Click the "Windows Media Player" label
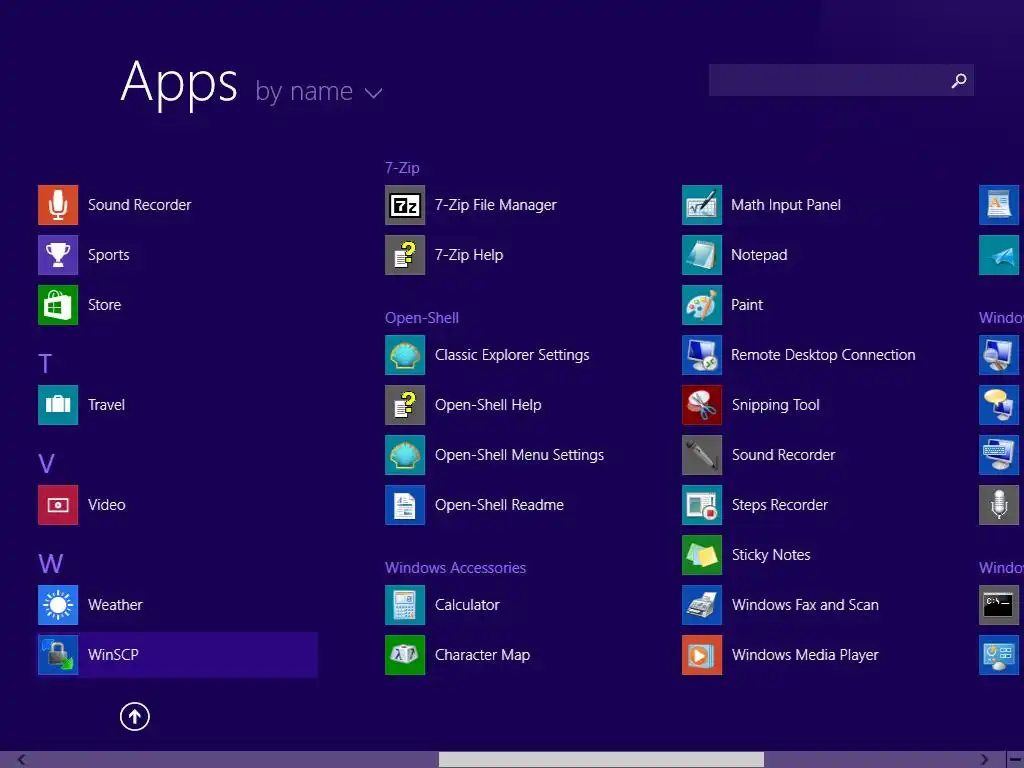The width and height of the screenshot is (1024, 768). [x=805, y=655]
